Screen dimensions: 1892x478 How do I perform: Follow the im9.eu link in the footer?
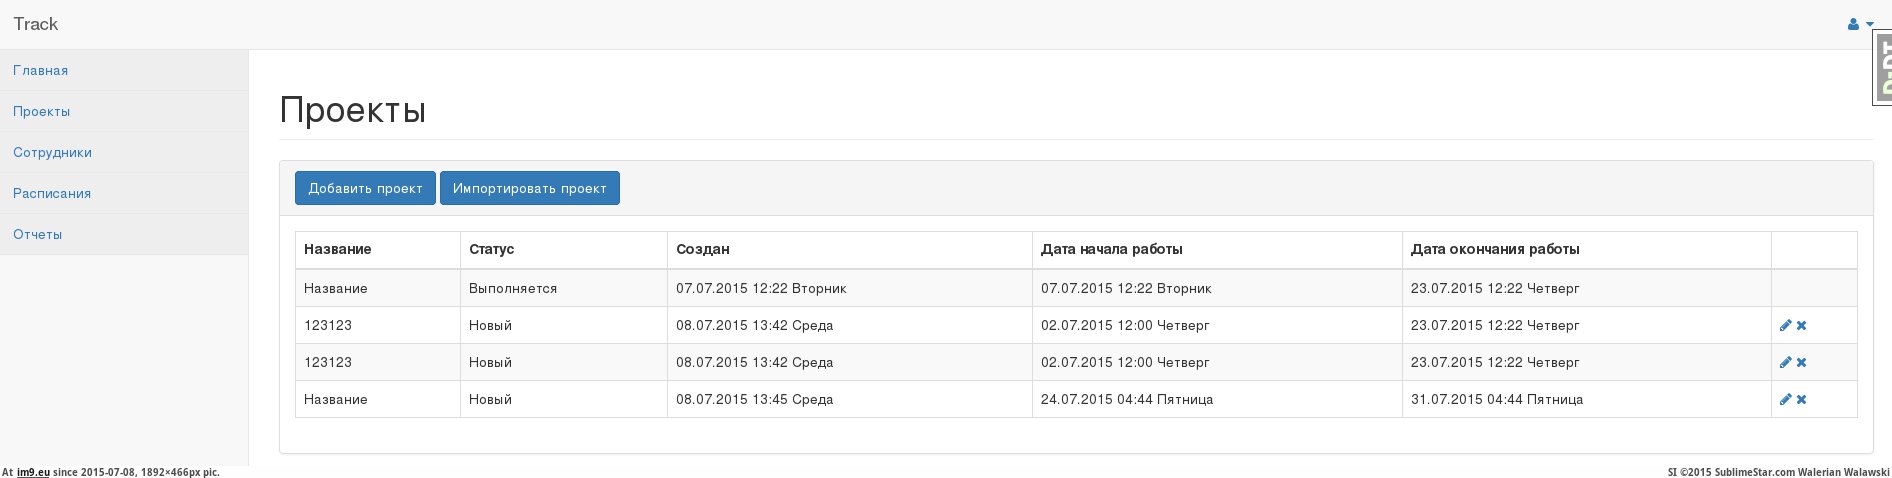(x=33, y=472)
